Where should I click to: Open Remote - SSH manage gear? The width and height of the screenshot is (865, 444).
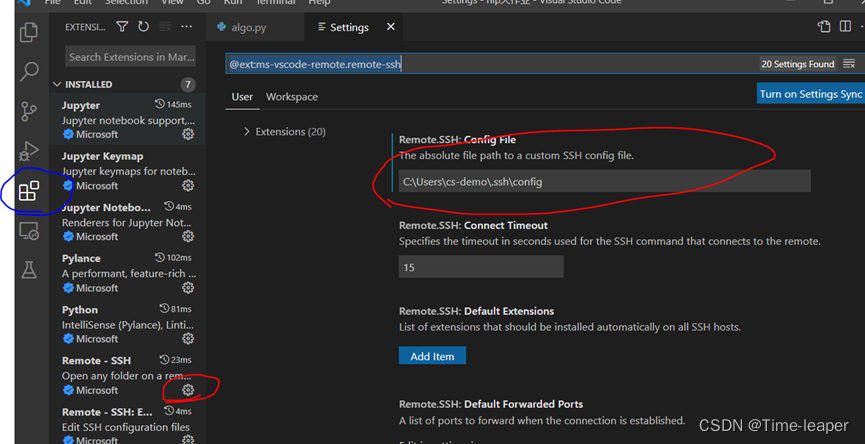[188, 390]
